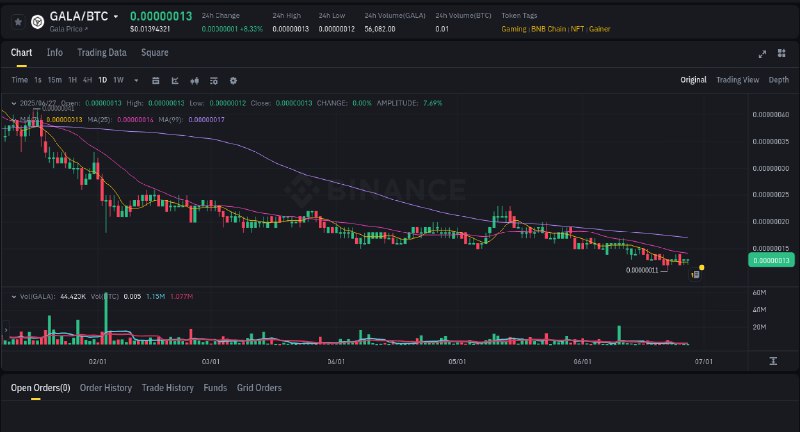
Task: Click the MA(99) indicator value
Action: point(206,119)
